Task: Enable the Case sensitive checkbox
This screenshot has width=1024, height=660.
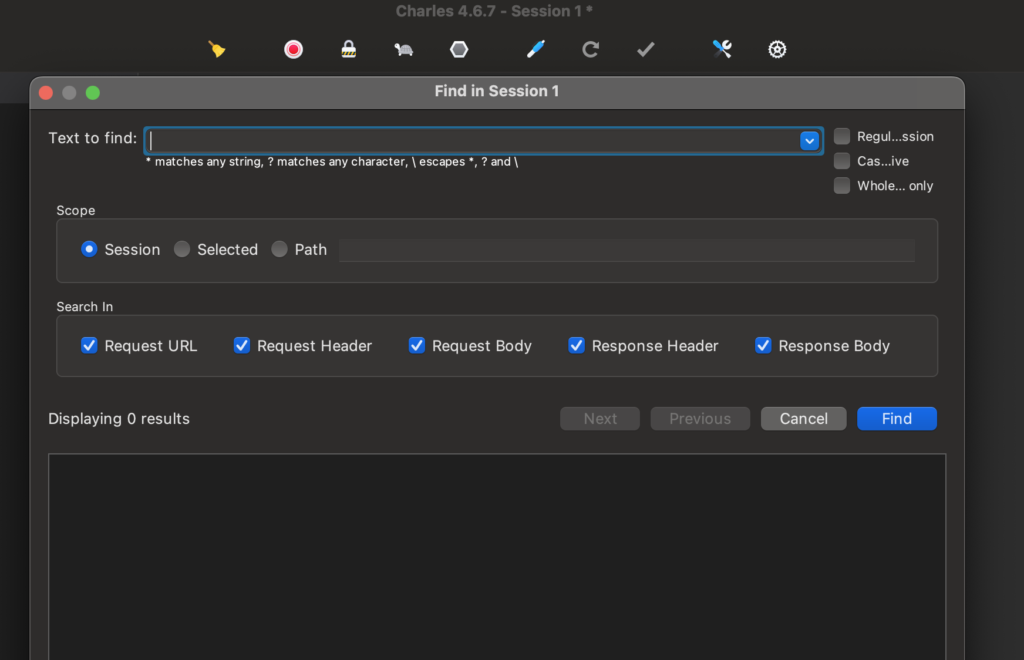Action: tap(842, 161)
